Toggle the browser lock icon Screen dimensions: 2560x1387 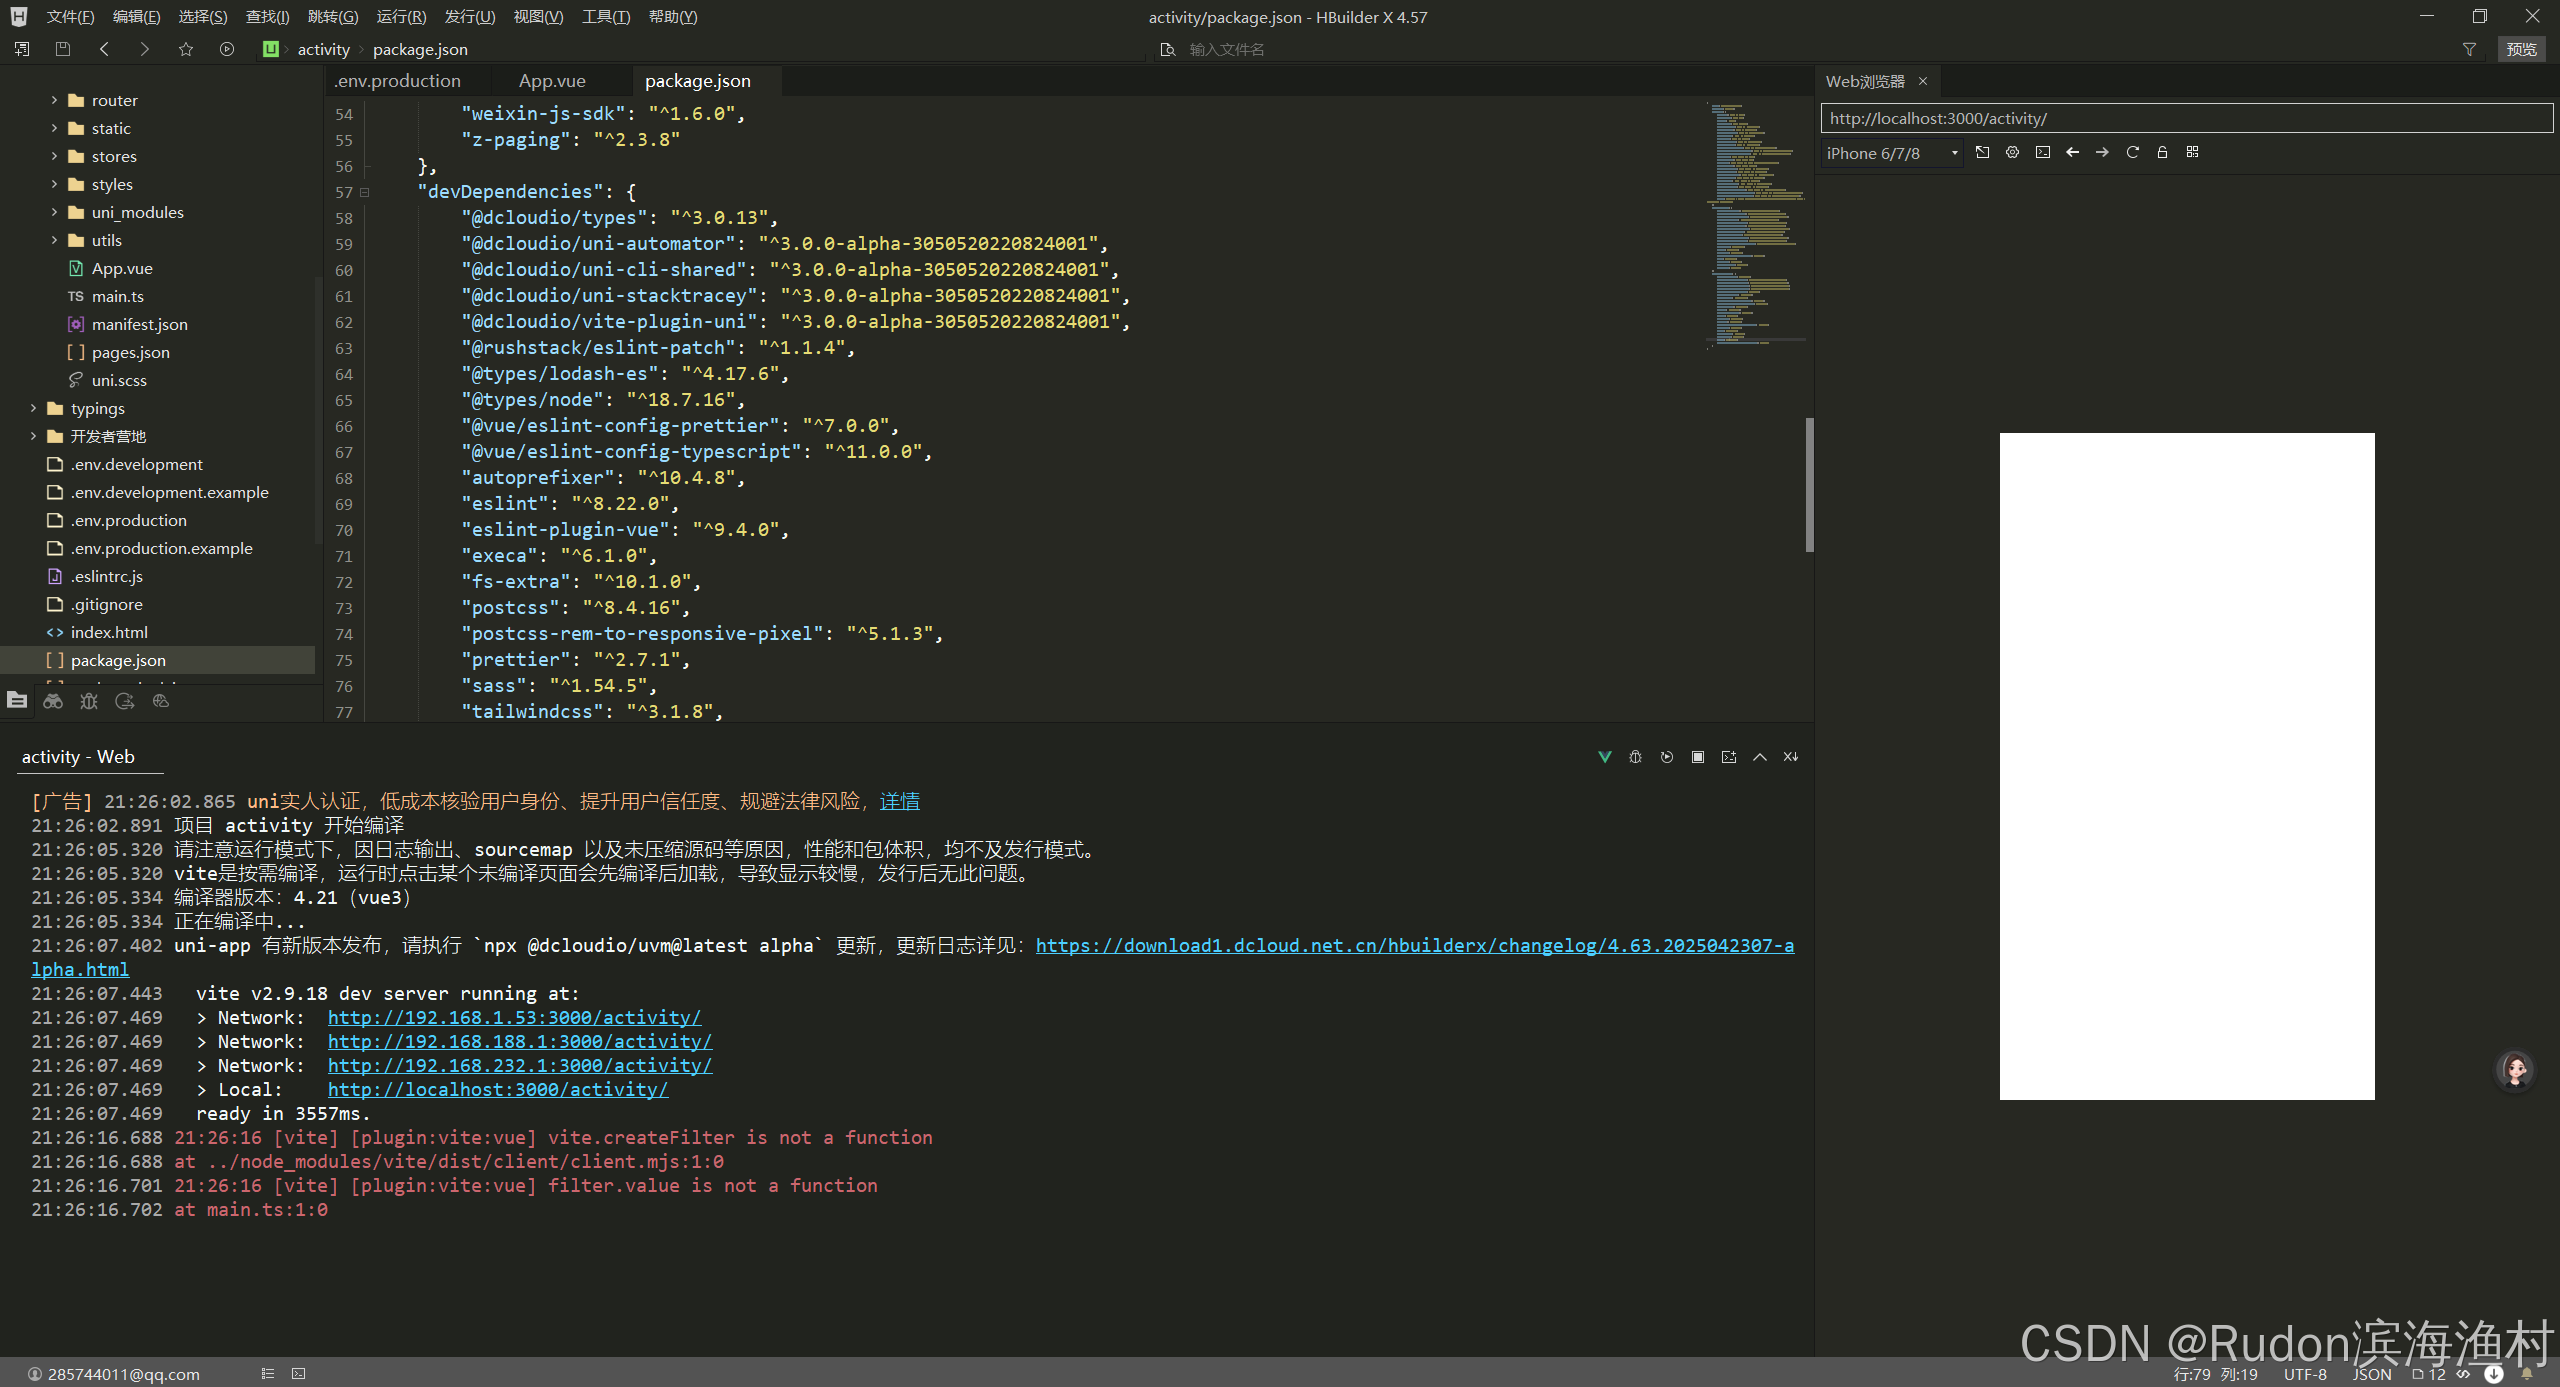pos(2162,152)
